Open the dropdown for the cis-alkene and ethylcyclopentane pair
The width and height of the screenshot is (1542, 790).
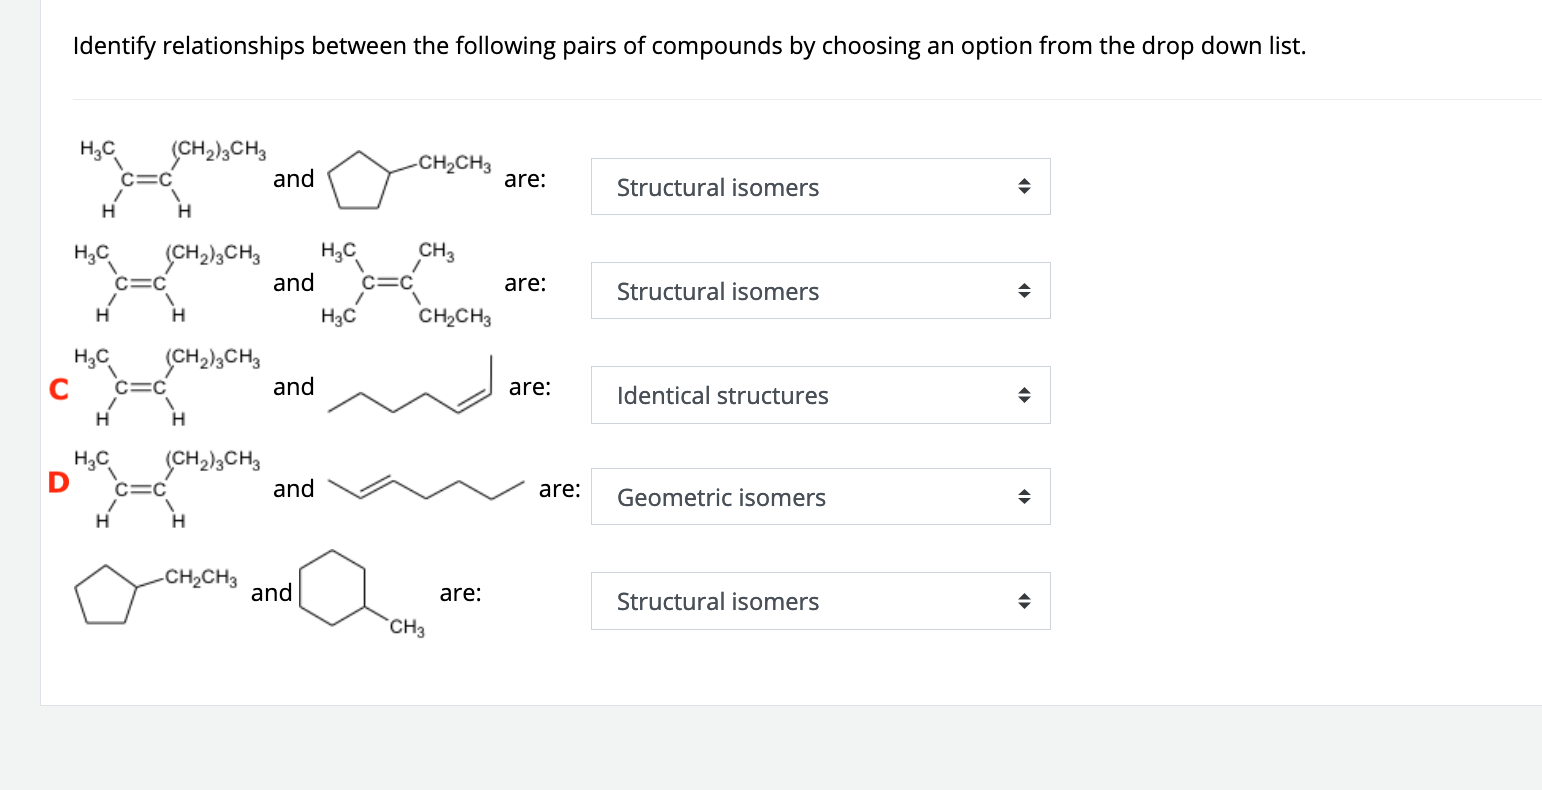click(x=820, y=187)
